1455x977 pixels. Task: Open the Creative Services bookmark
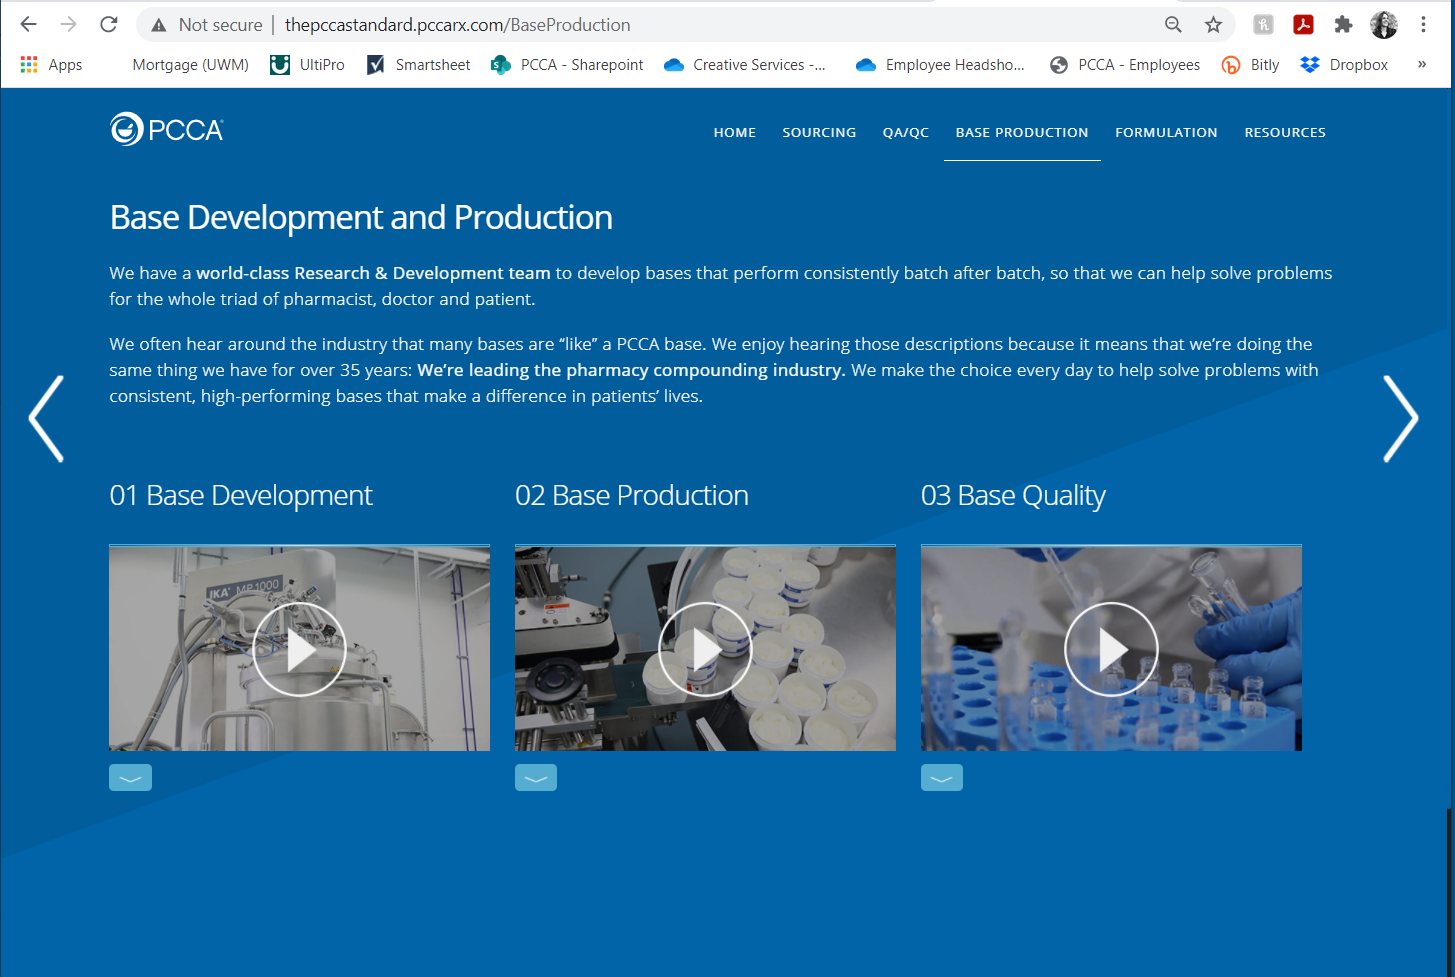point(745,65)
